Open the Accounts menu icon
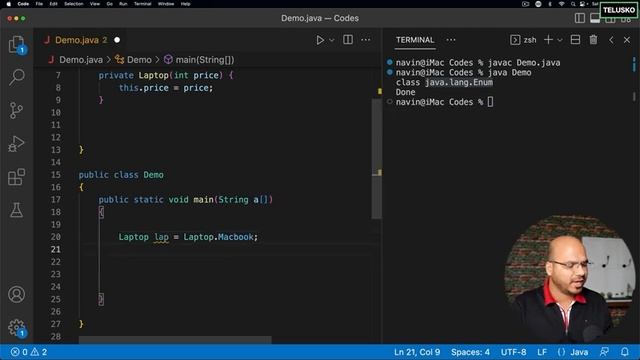640x360 pixels. (16, 294)
